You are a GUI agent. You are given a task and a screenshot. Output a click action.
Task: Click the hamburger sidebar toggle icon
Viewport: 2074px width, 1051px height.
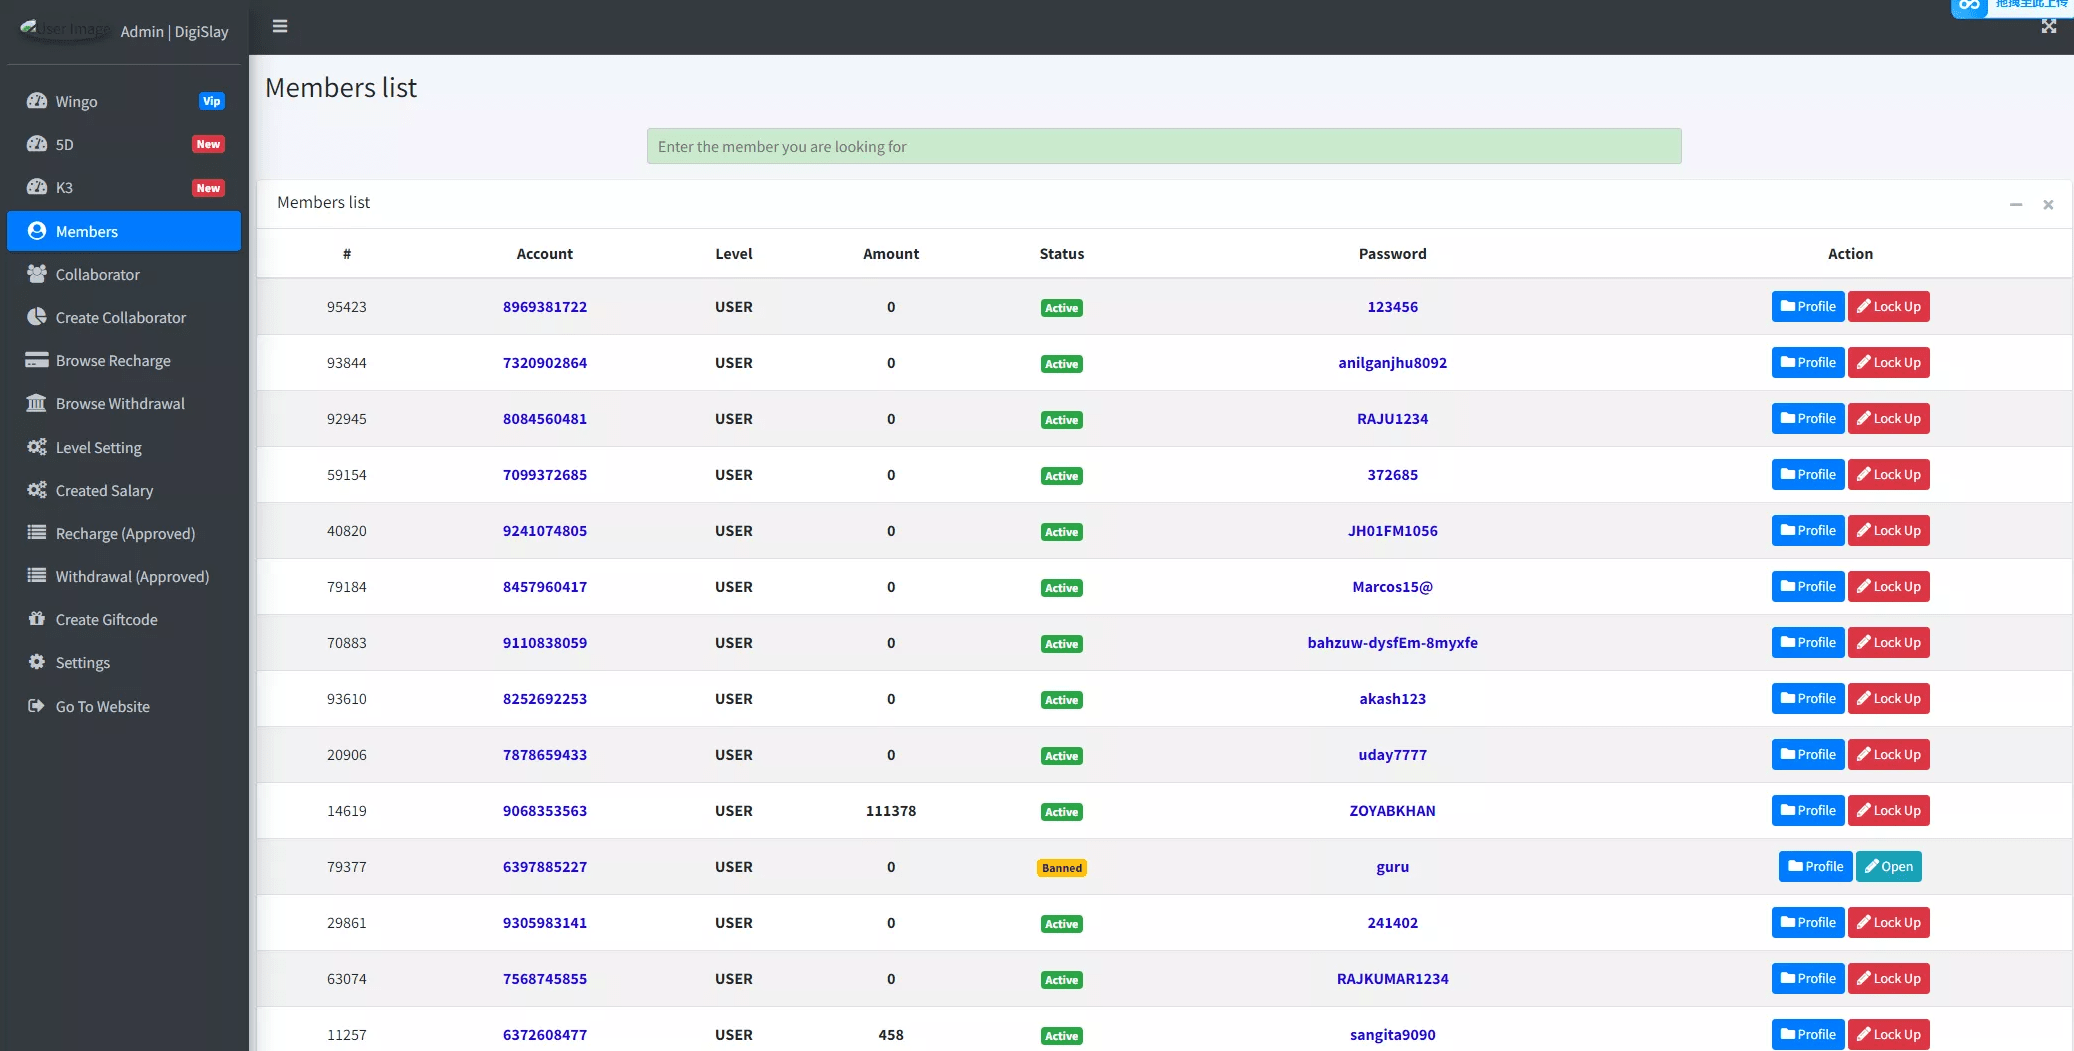(280, 27)
